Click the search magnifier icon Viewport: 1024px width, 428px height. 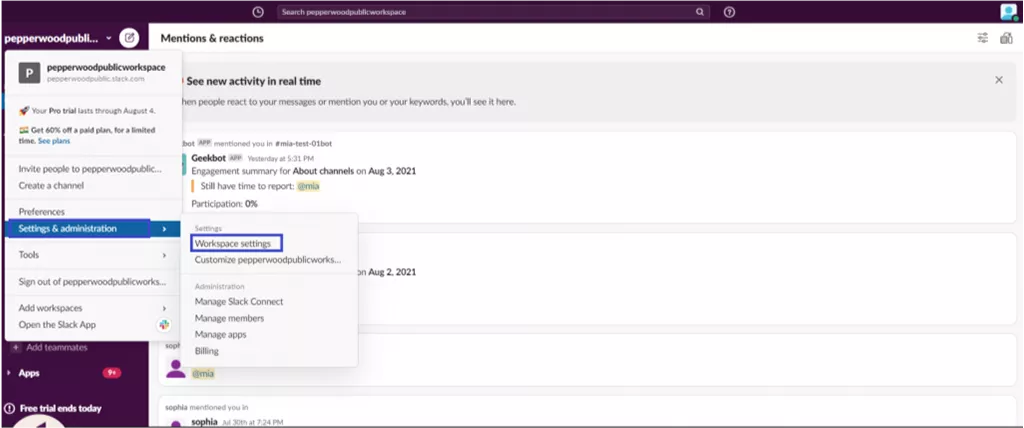pos(699,12)
